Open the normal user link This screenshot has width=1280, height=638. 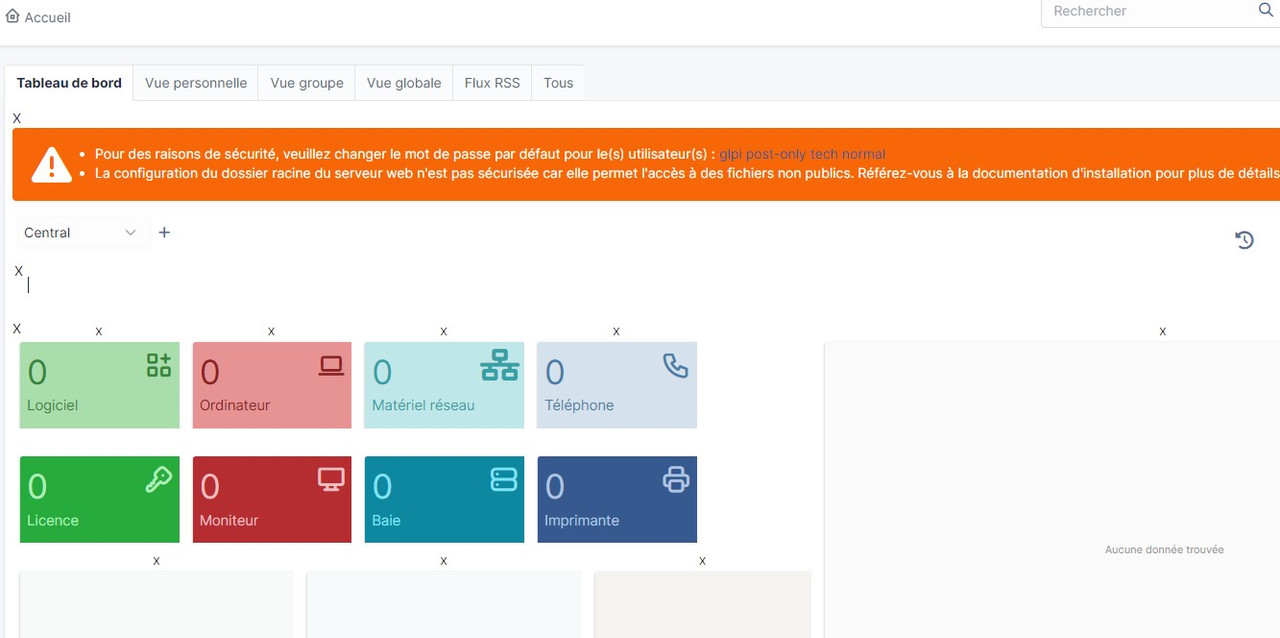(863, 154)
